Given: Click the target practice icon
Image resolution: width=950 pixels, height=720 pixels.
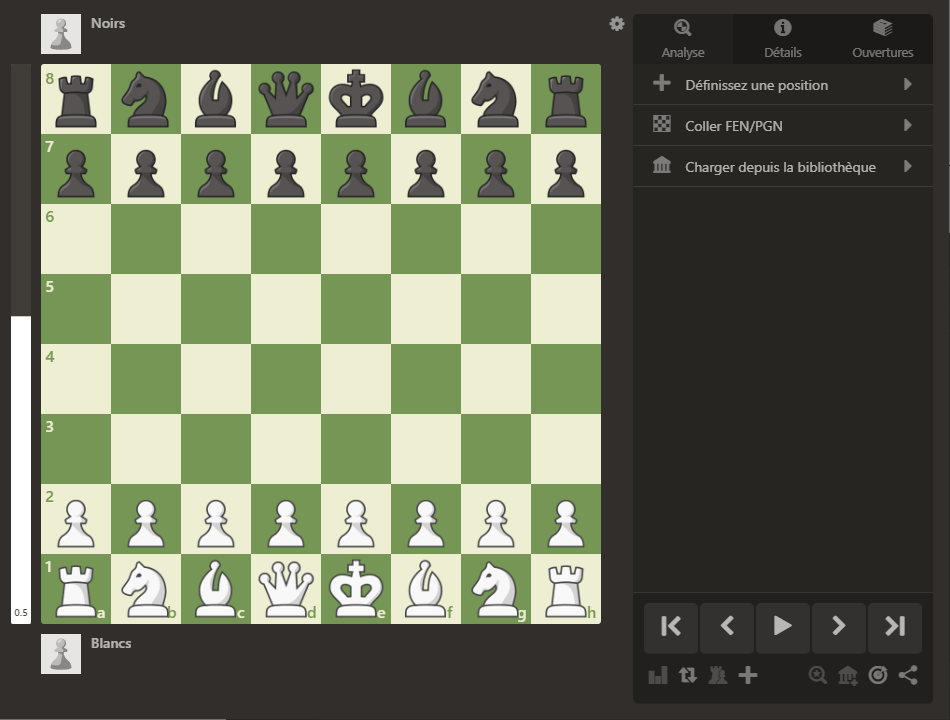Looking at the screenshot, I should tap(878, 675).
